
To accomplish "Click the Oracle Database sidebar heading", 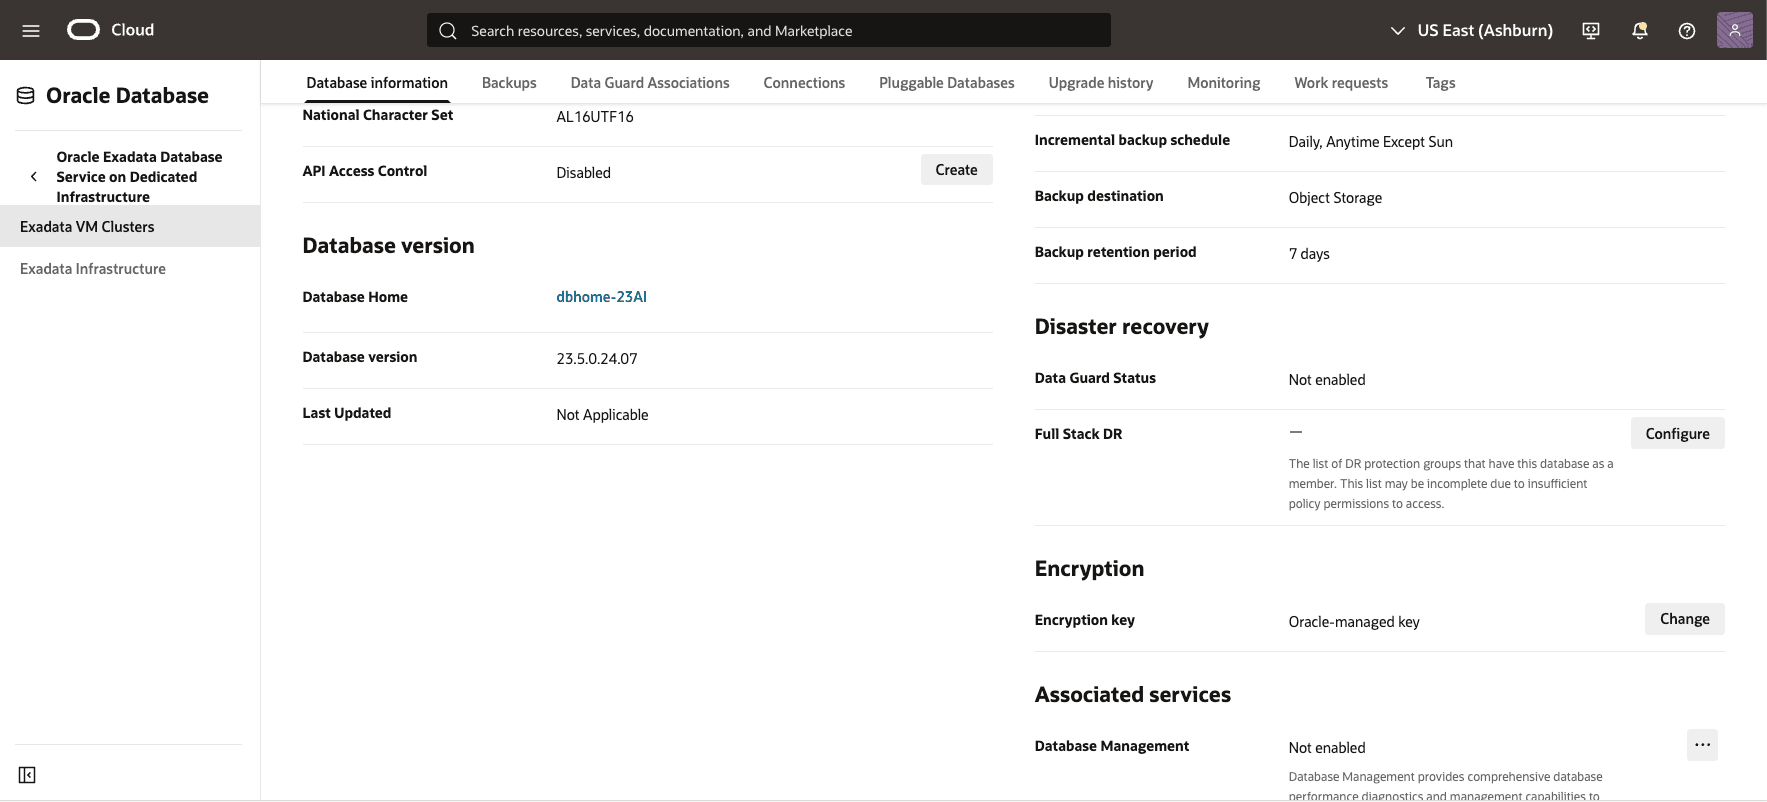I will coord(127,96).
